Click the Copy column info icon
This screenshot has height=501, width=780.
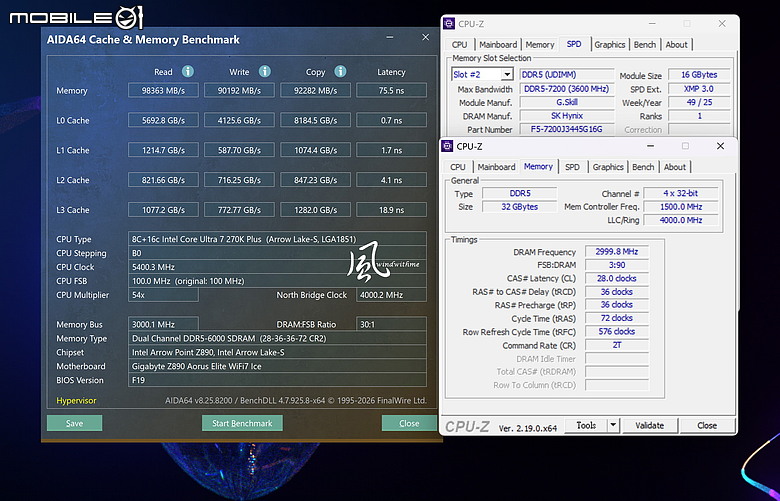point(340,72)
